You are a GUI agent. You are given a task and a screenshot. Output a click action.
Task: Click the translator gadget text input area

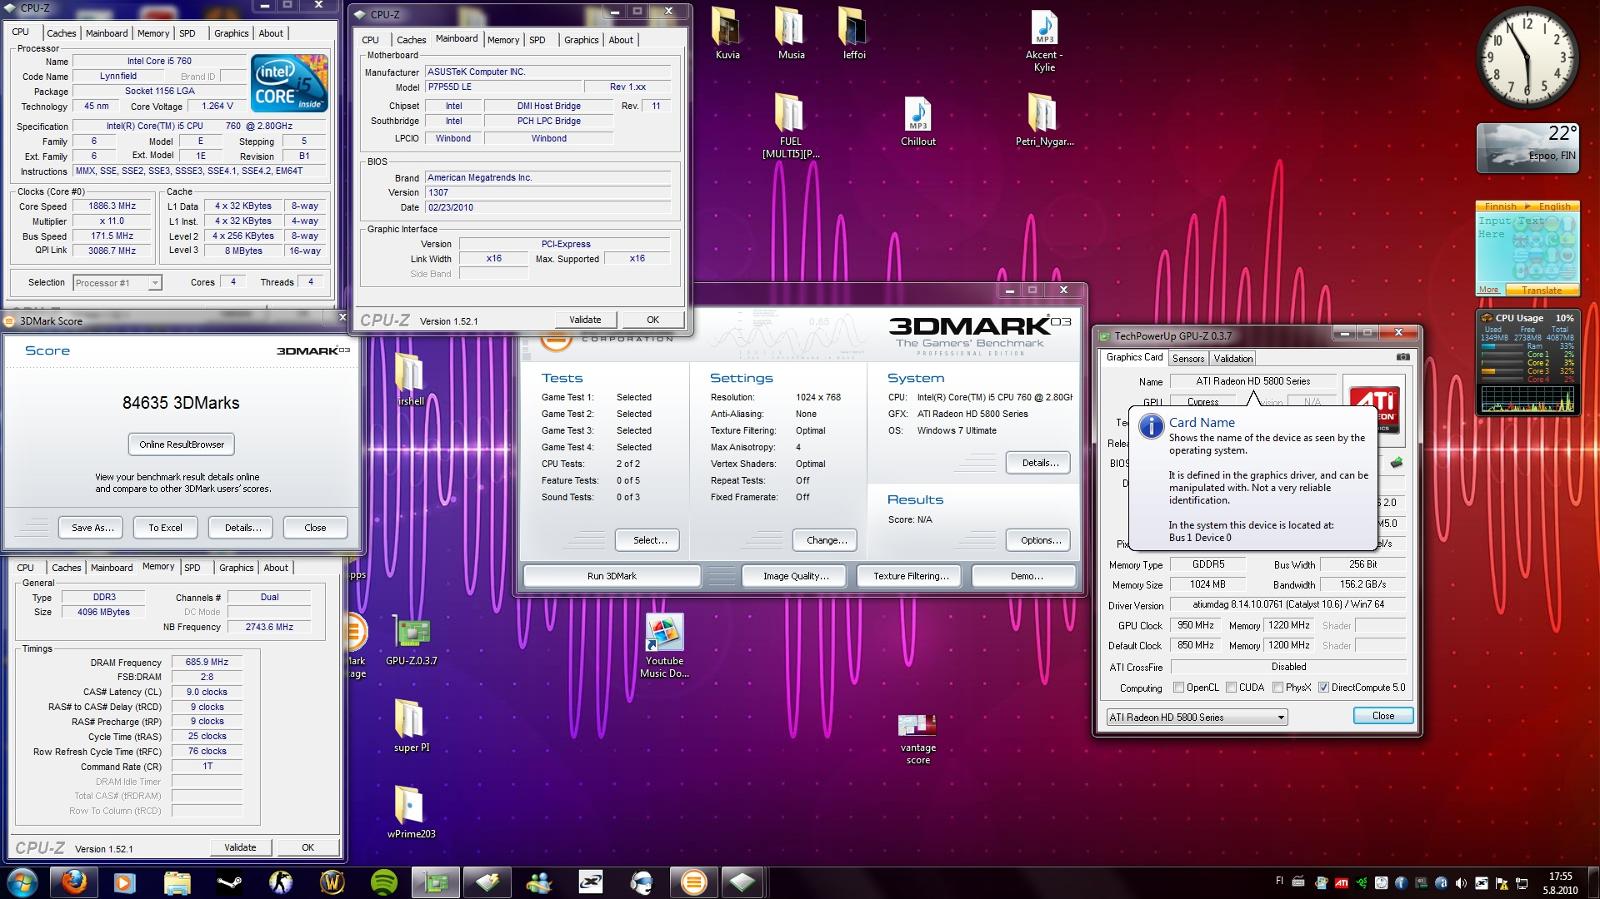click(1527, 246)
